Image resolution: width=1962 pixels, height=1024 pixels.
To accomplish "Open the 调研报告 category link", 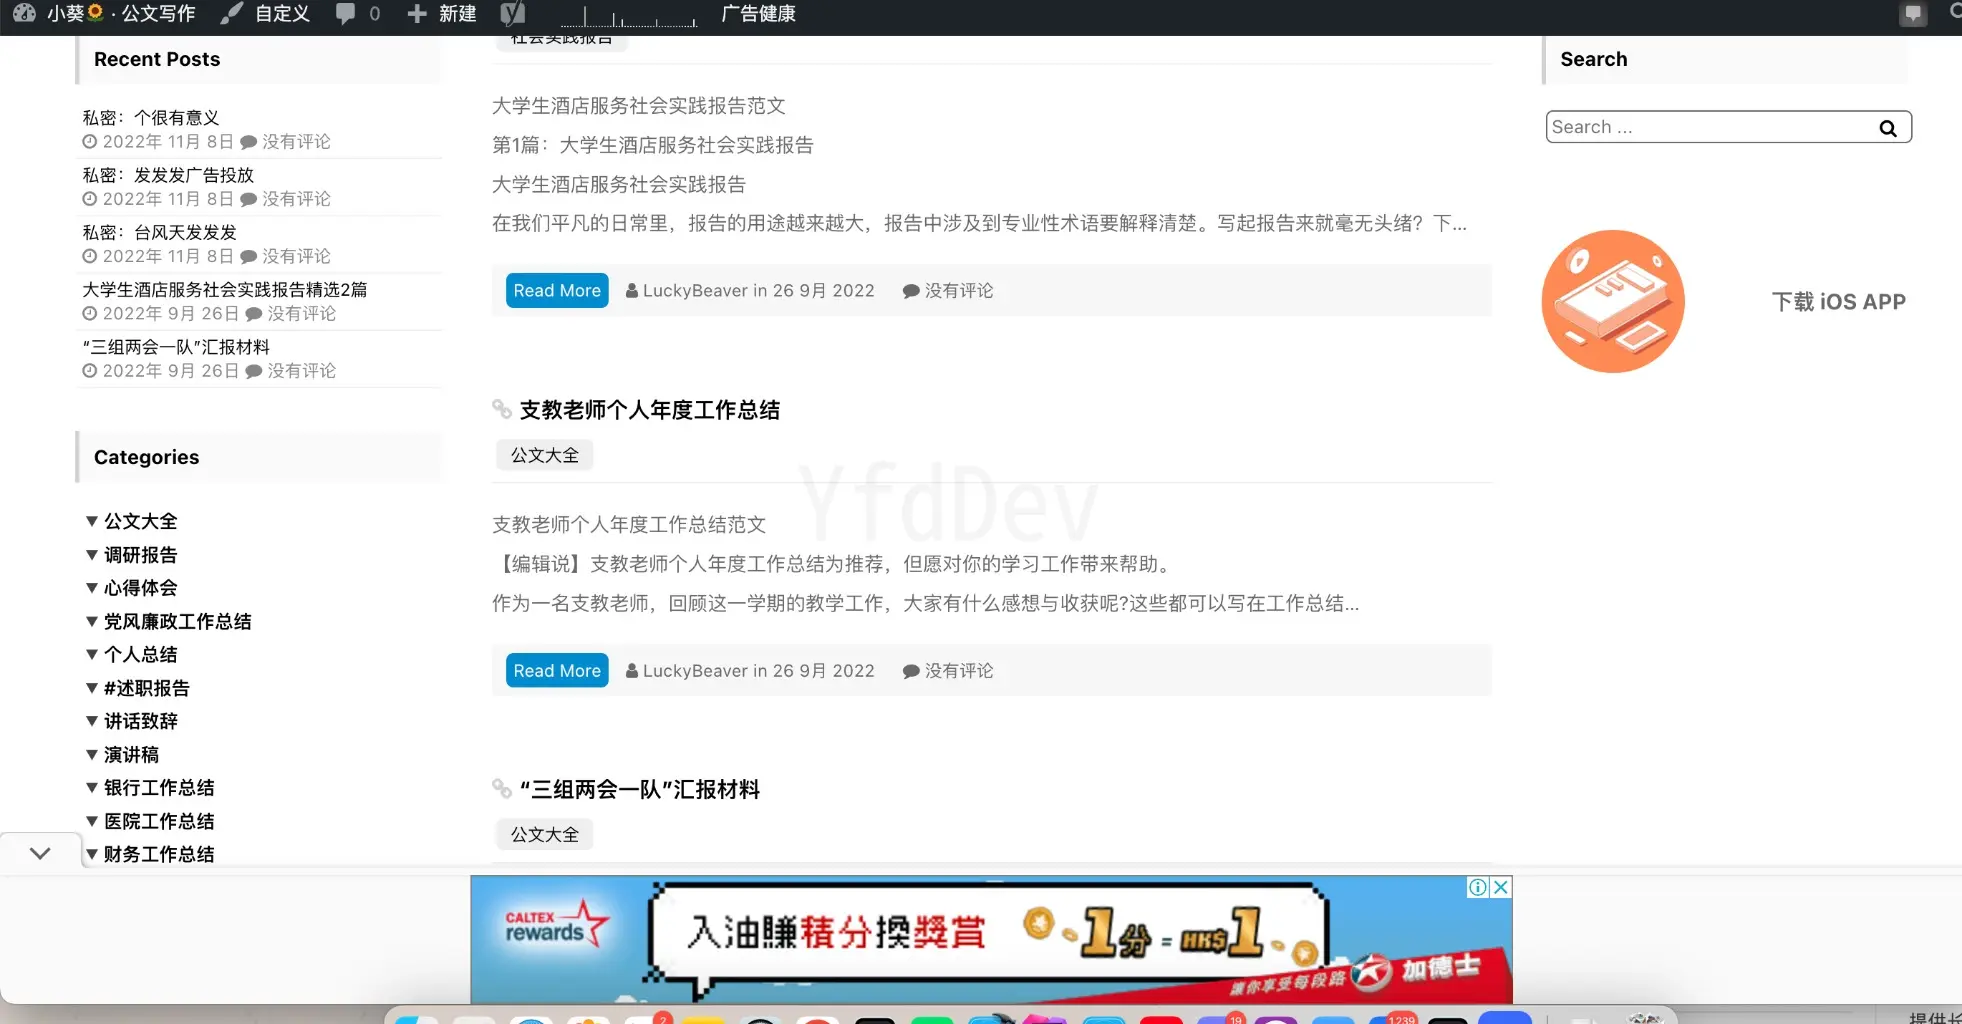I will [x=141, y=555].
